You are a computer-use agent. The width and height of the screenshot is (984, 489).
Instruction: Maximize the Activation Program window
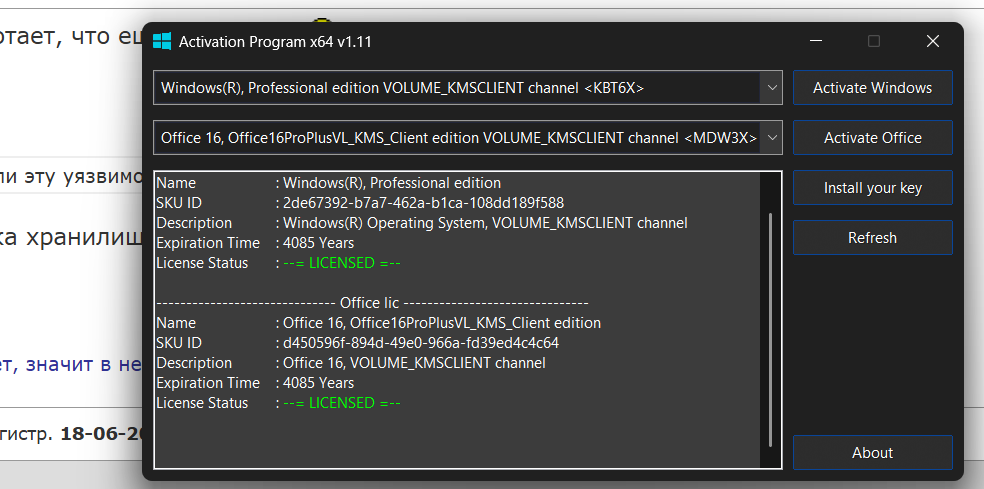pyautogui.click(x=874, y=41)
